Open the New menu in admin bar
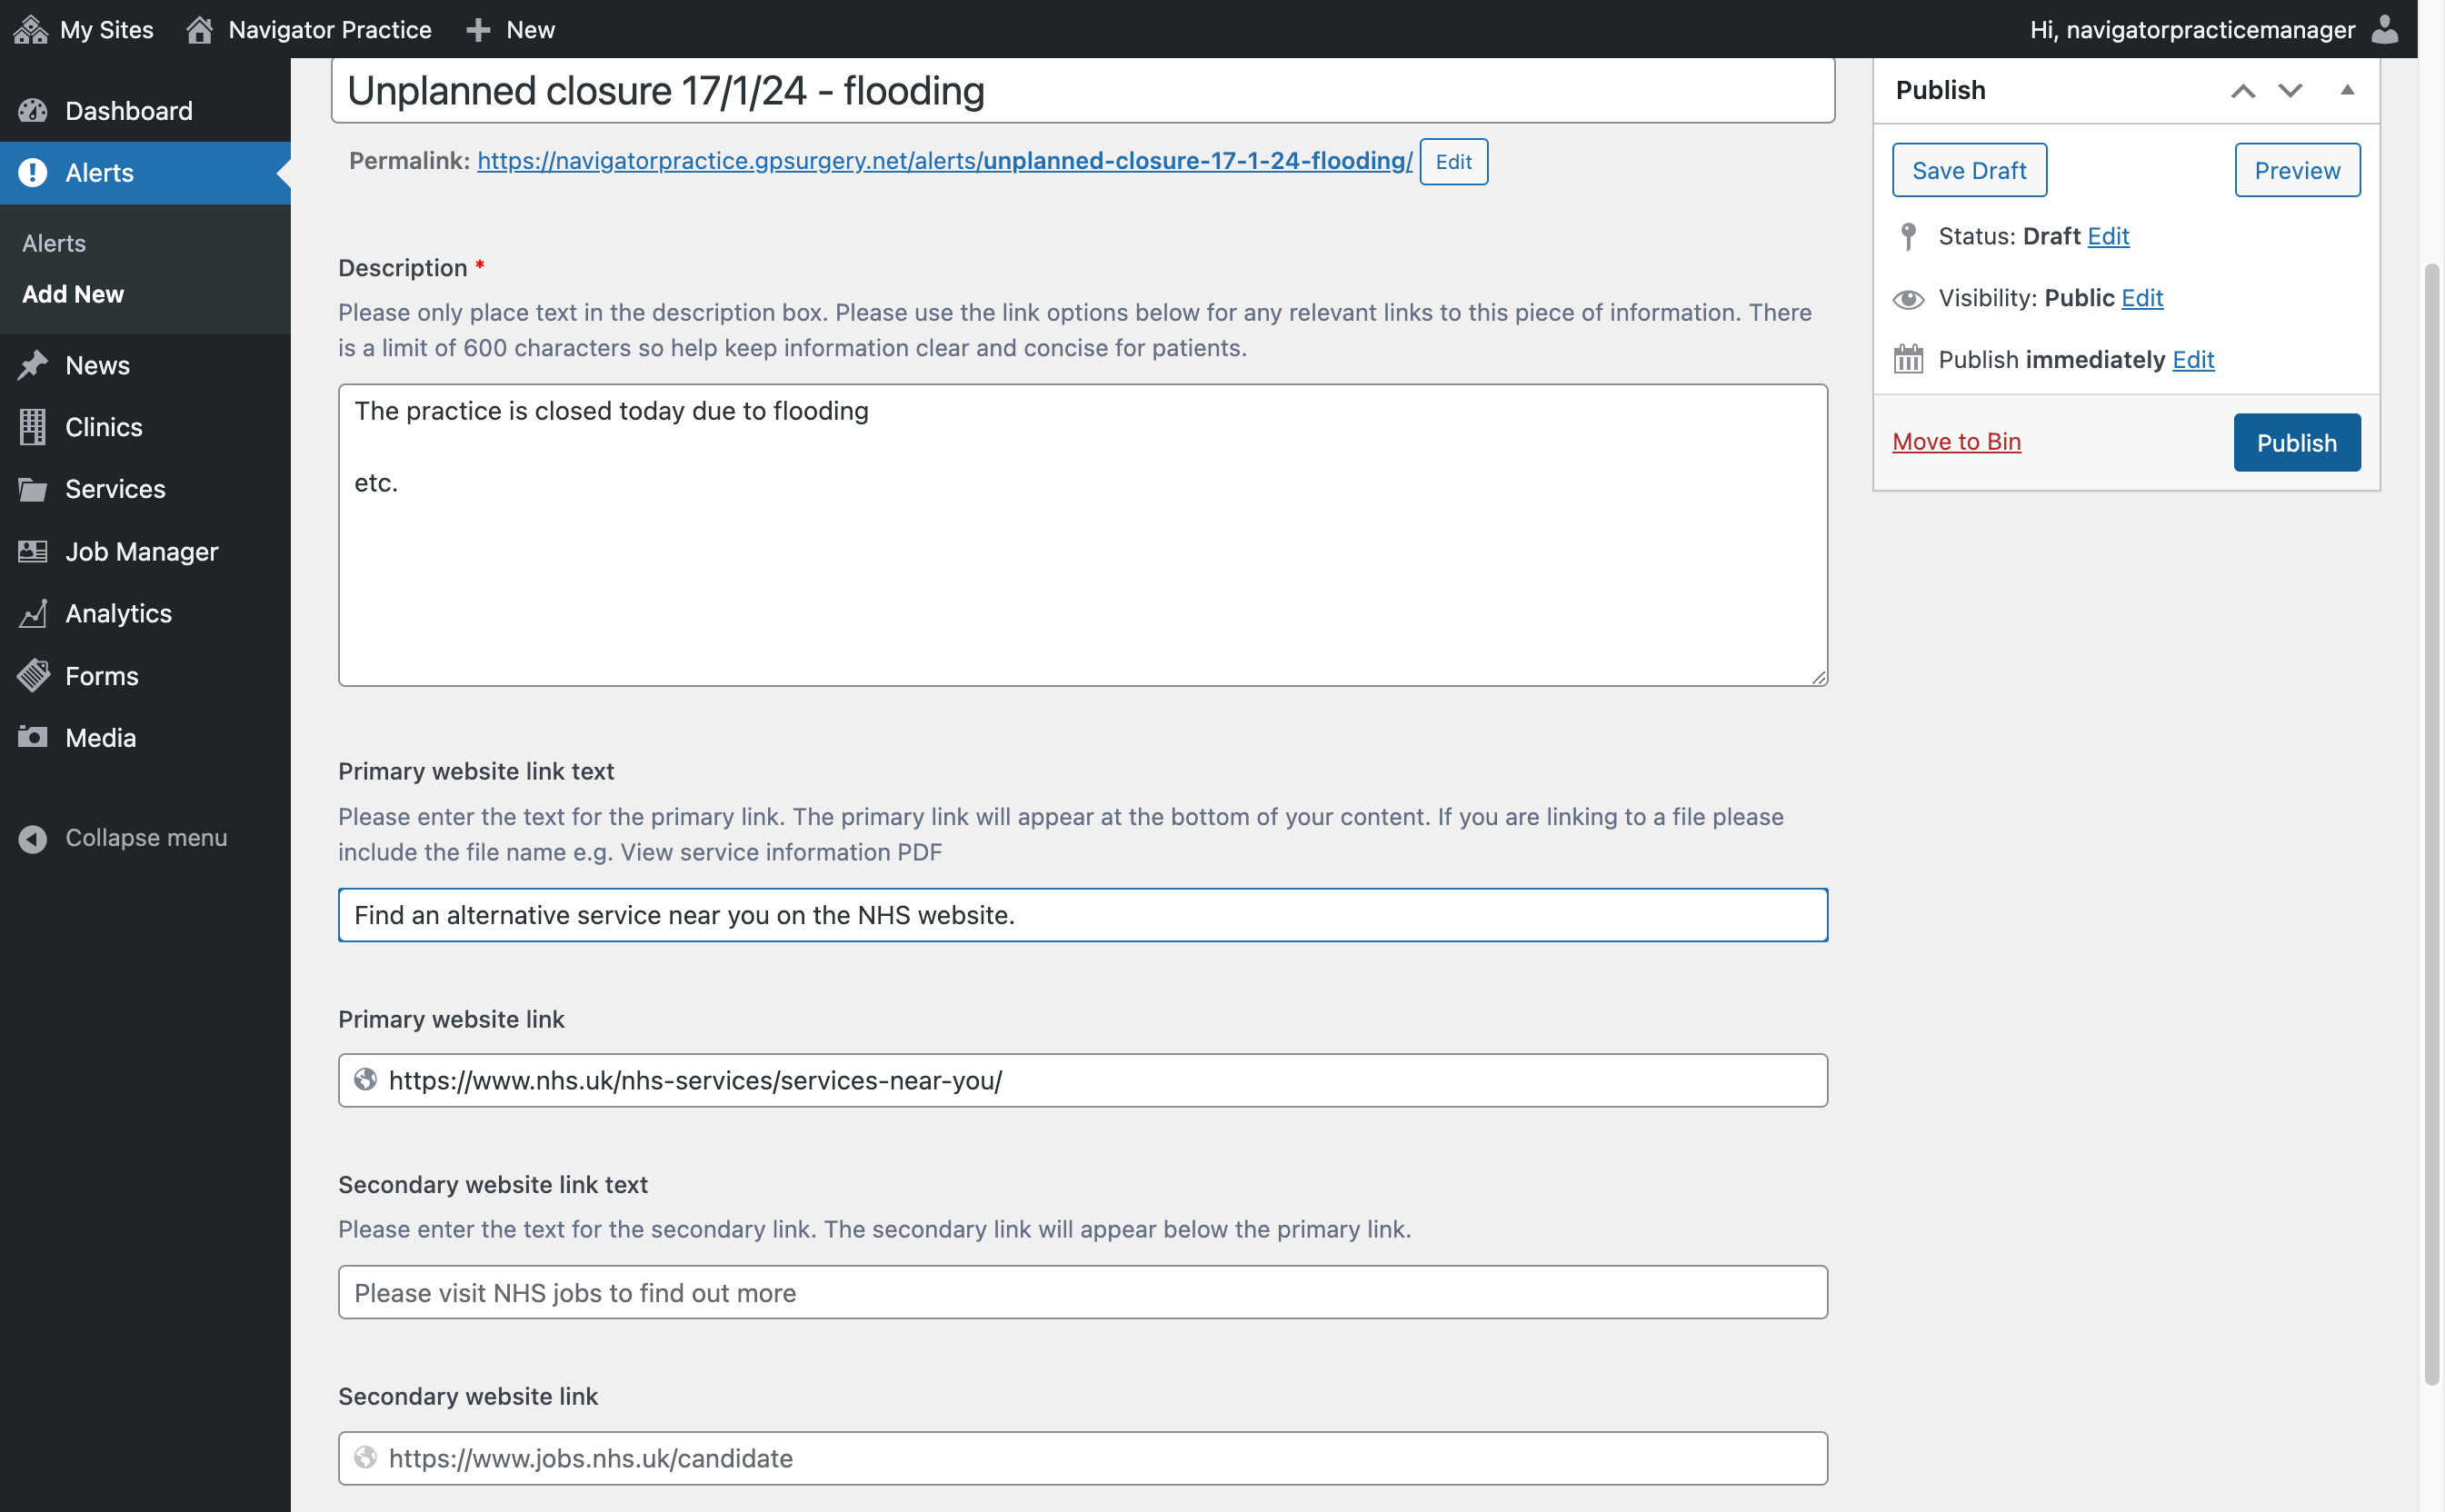 (x=510, y=29)
